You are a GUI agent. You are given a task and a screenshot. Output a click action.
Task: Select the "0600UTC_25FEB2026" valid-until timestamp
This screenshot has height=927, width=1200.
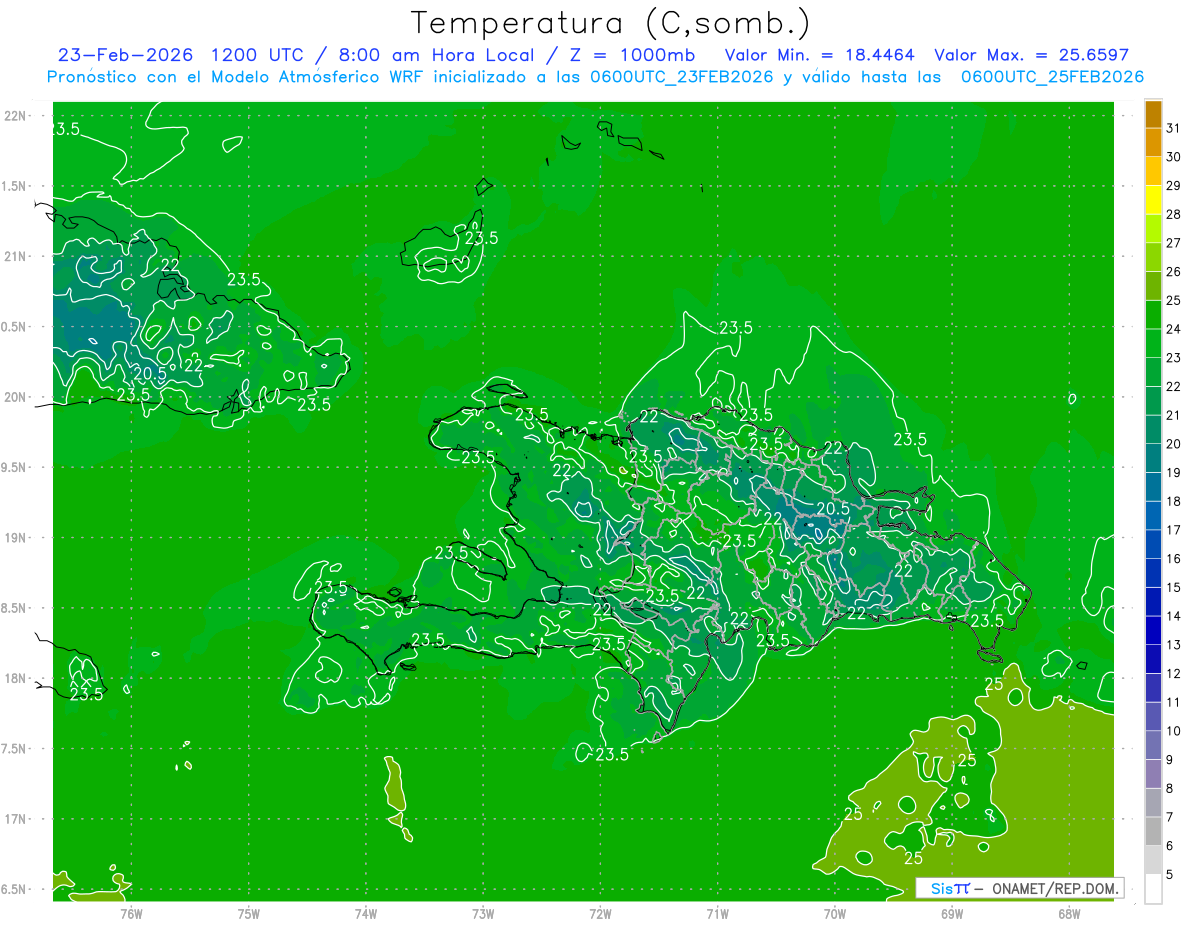coord(1052,76)
